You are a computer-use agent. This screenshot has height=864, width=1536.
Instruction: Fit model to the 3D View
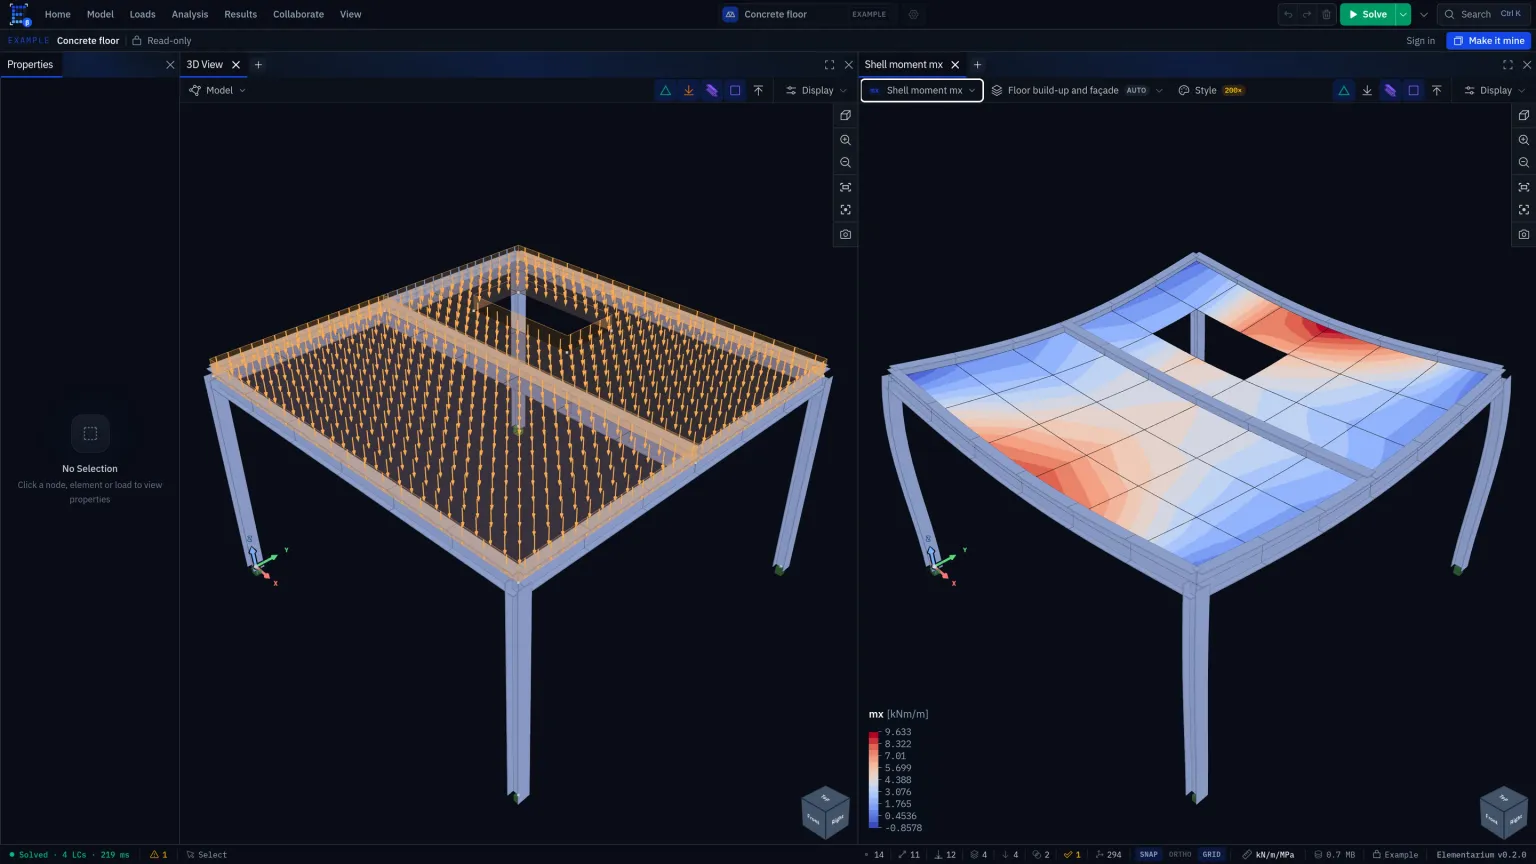point(845,187)
